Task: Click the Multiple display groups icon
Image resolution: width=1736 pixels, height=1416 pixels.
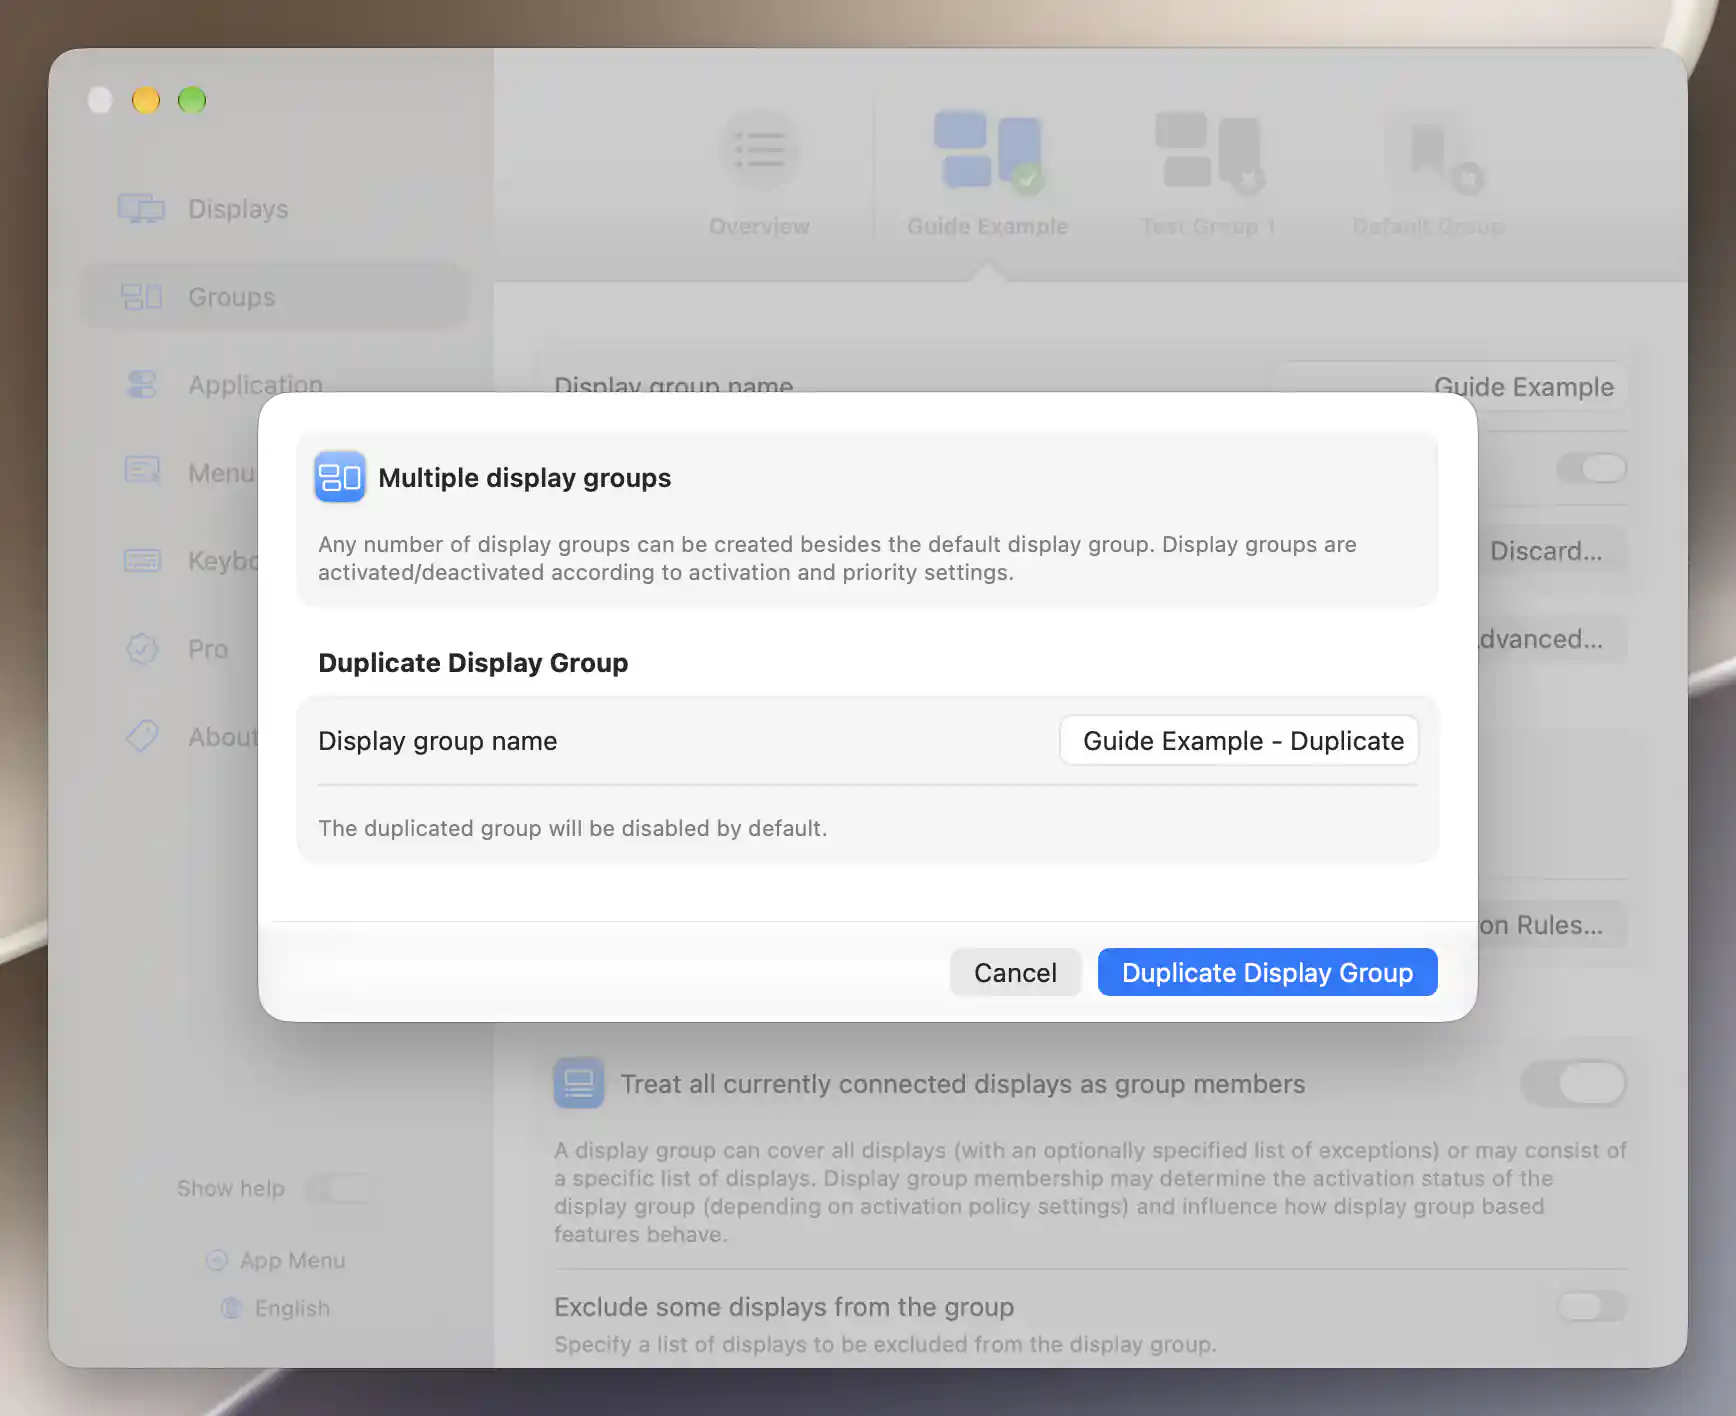Action: point(340,477)
